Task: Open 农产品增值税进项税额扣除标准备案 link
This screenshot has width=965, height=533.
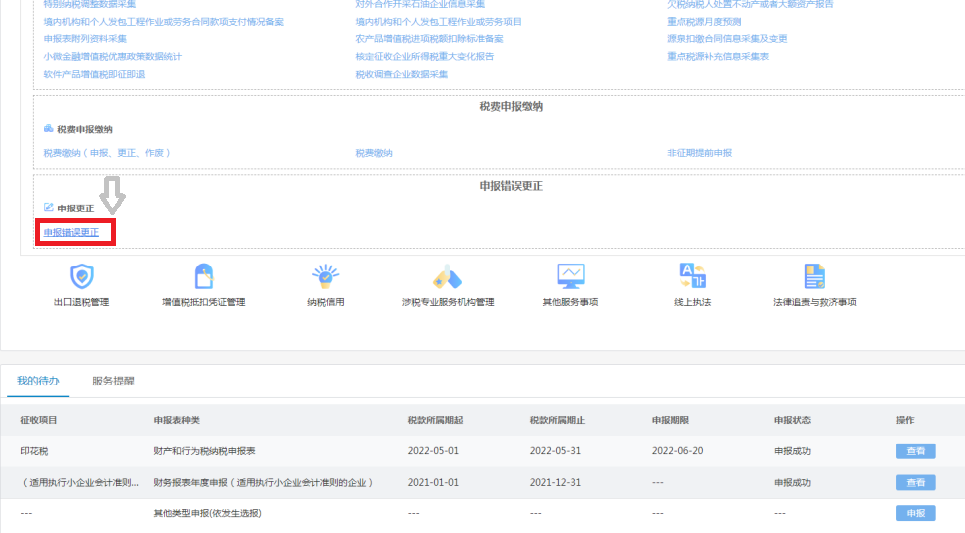Action: [x=430, y=39]
